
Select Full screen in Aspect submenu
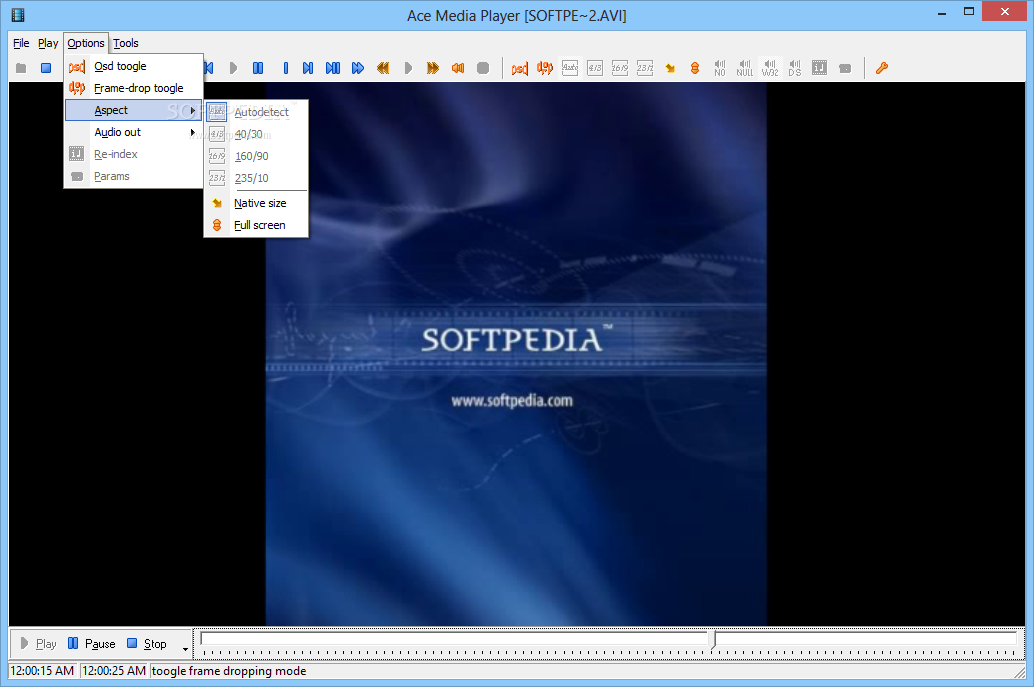coord(256,225)
